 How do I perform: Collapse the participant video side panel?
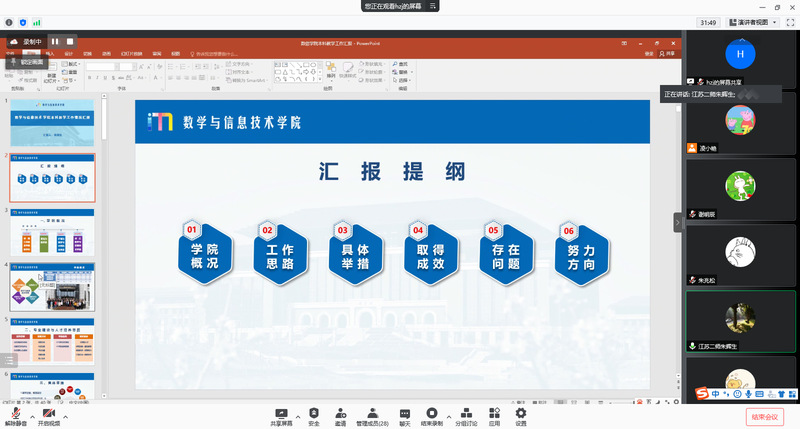pyautogui.click(x=677, y=223)
